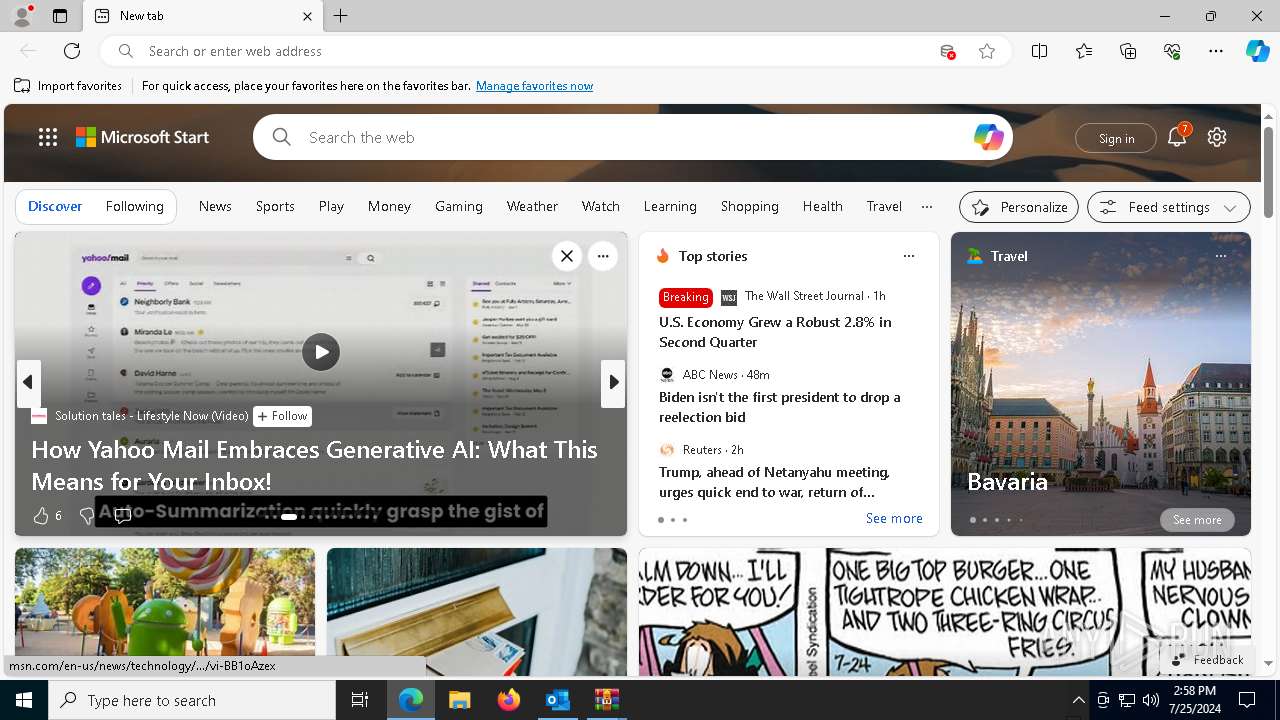Viewport: 1280px width, 720px height.
Task: Click Import favorites button
Action: (68, 86)
